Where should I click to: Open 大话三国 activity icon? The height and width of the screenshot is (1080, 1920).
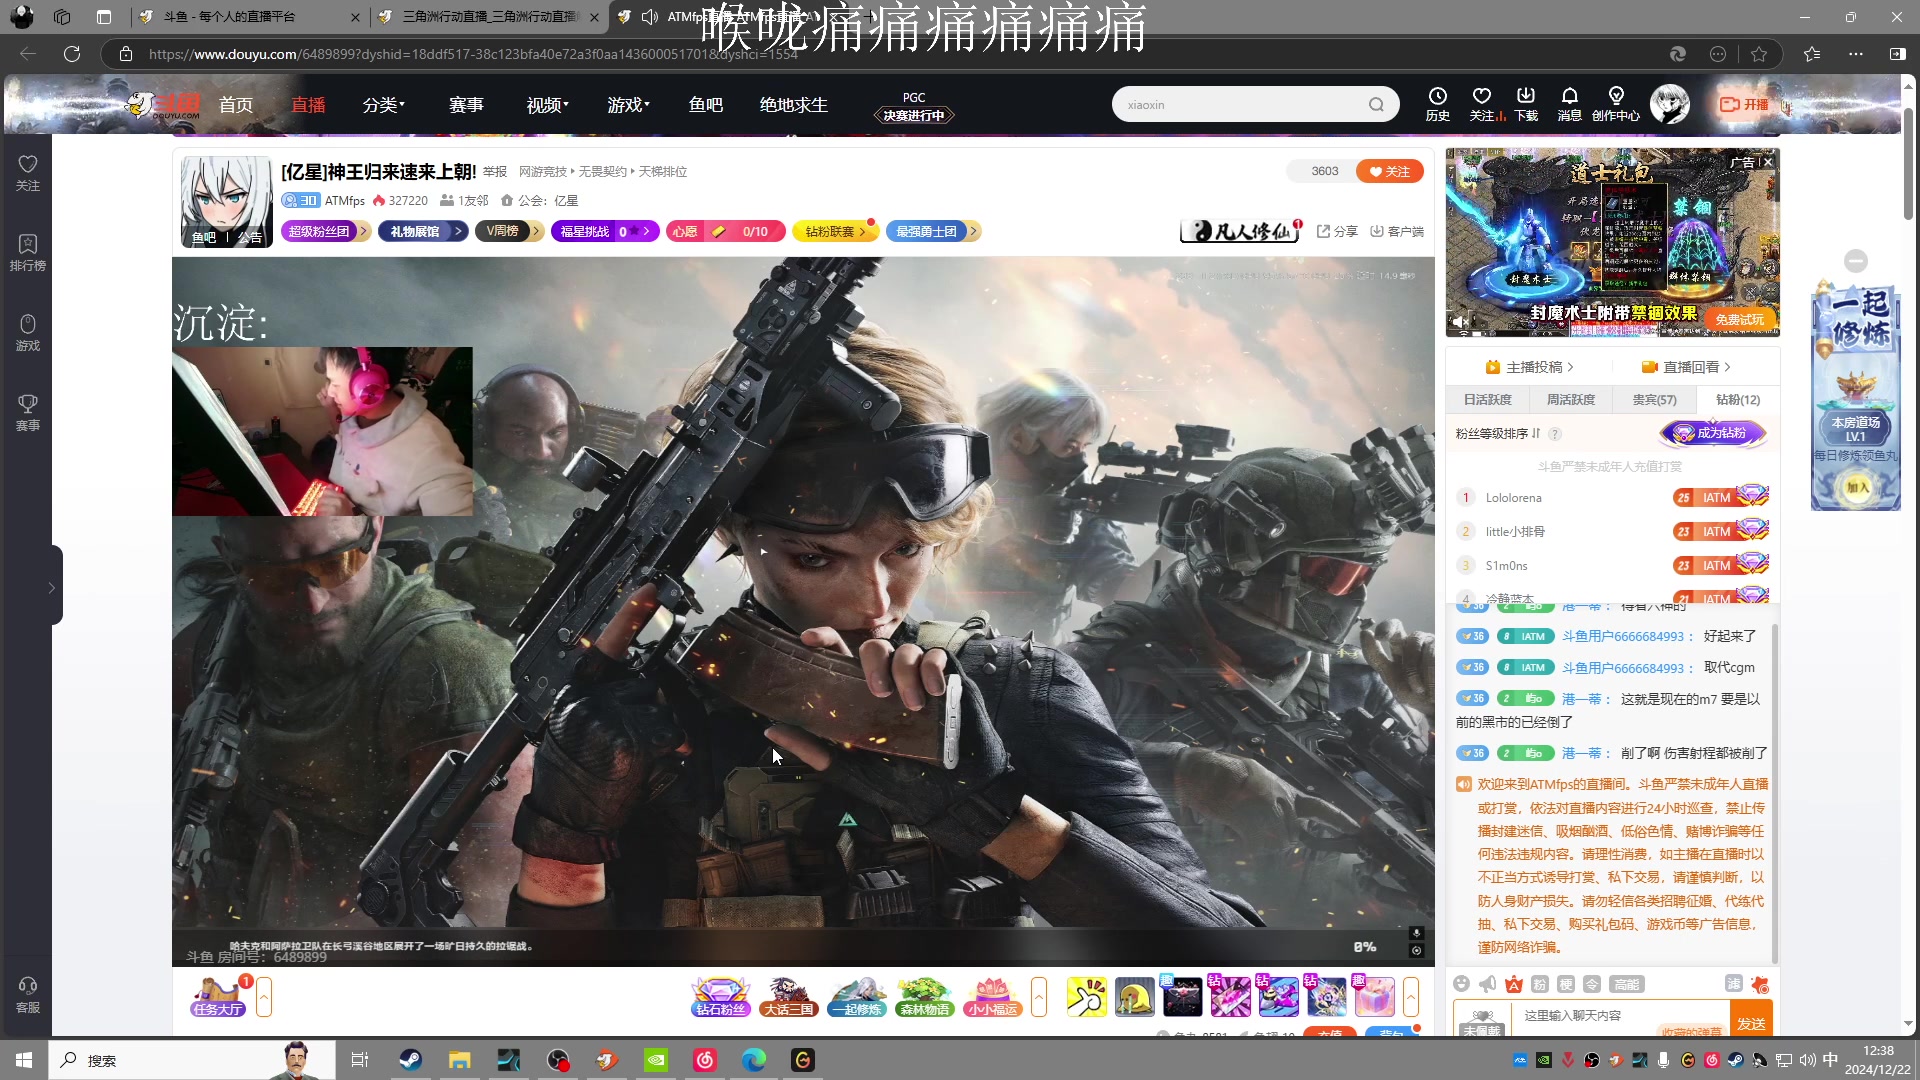click(x=789, y=997)
